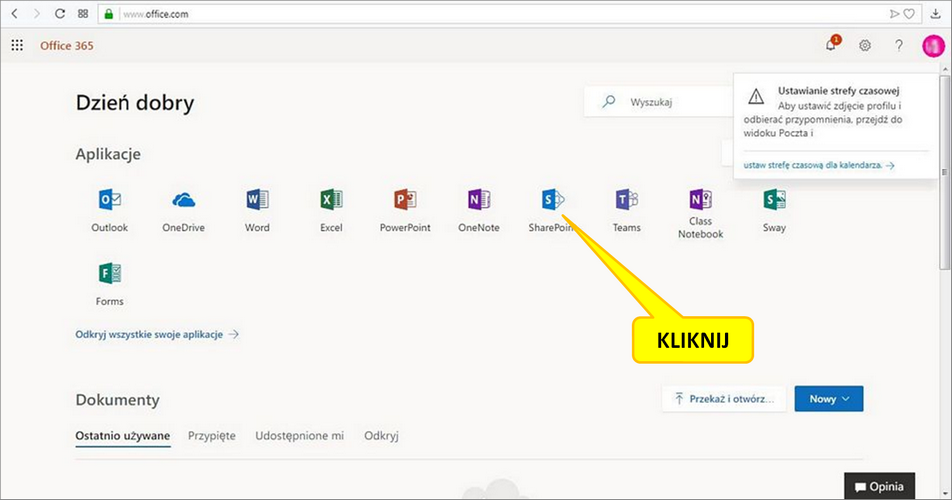Image resolution: width=952 pixels, height=500 pixels.
Task: Launch the Teams app
Action: point(627,211)
